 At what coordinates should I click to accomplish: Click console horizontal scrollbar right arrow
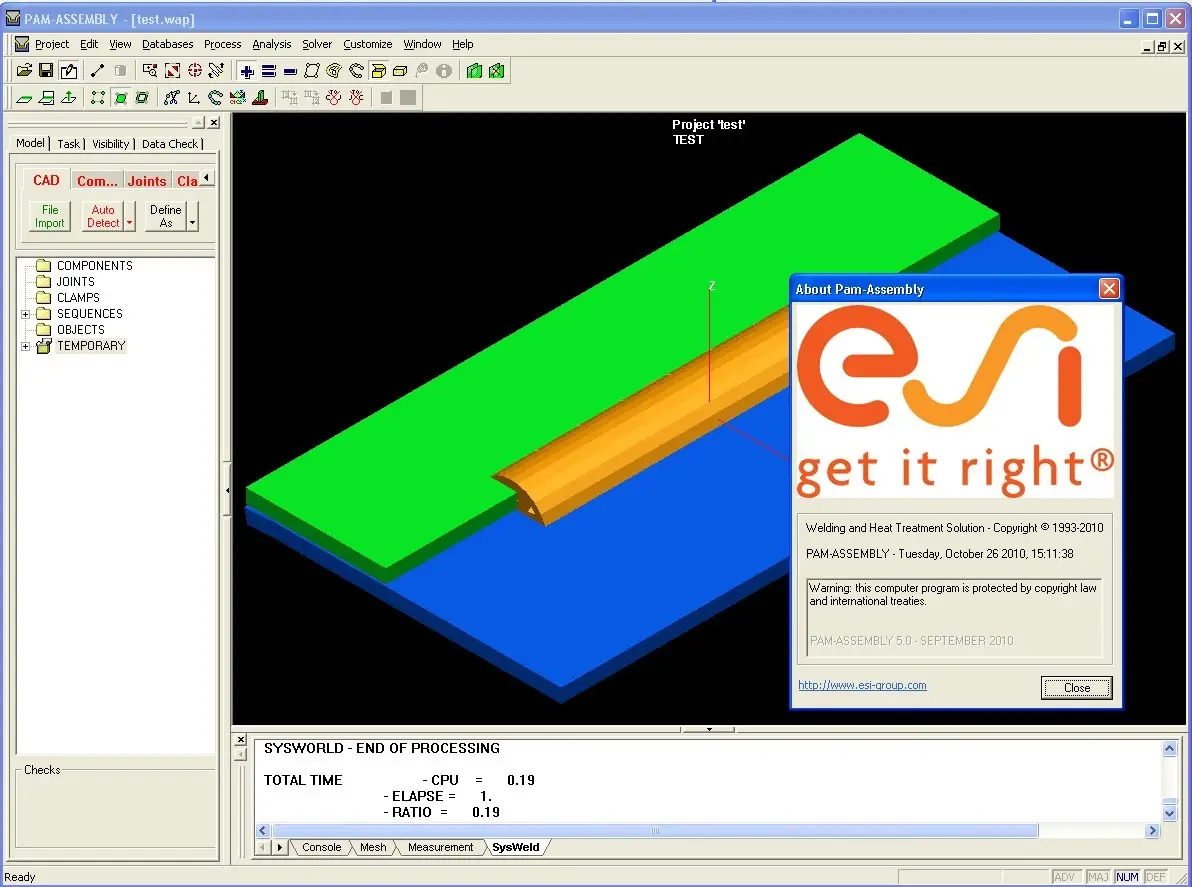point(1152,831)
